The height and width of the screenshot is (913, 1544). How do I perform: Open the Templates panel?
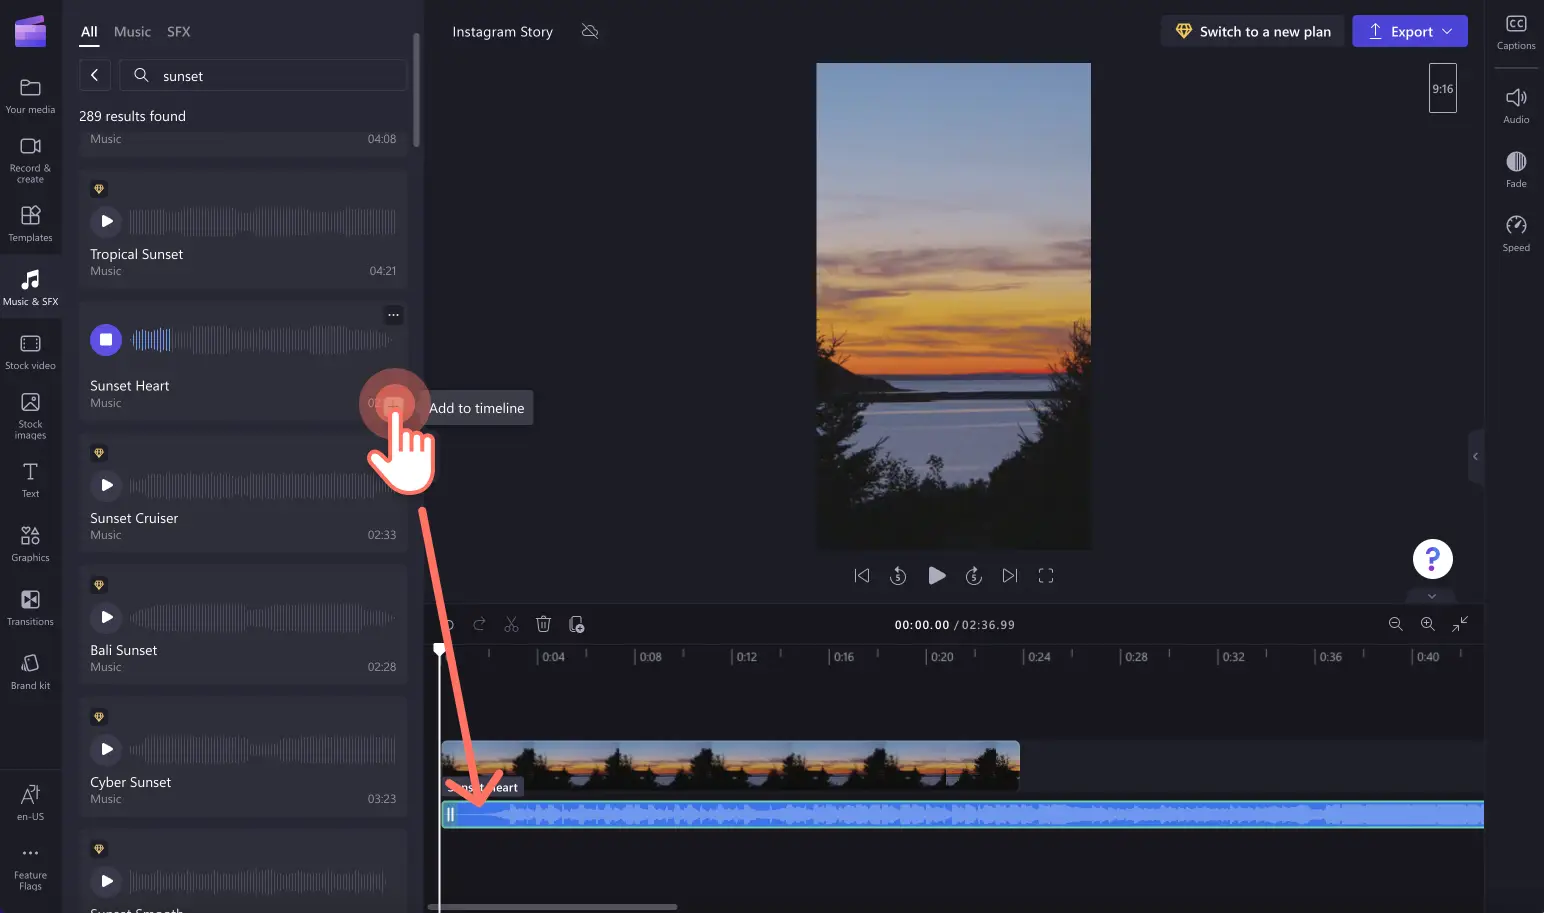tap(30, 224)
